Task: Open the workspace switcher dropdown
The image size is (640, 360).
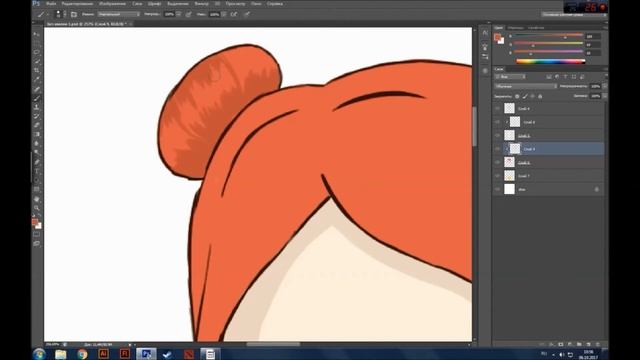Action: 573,14
